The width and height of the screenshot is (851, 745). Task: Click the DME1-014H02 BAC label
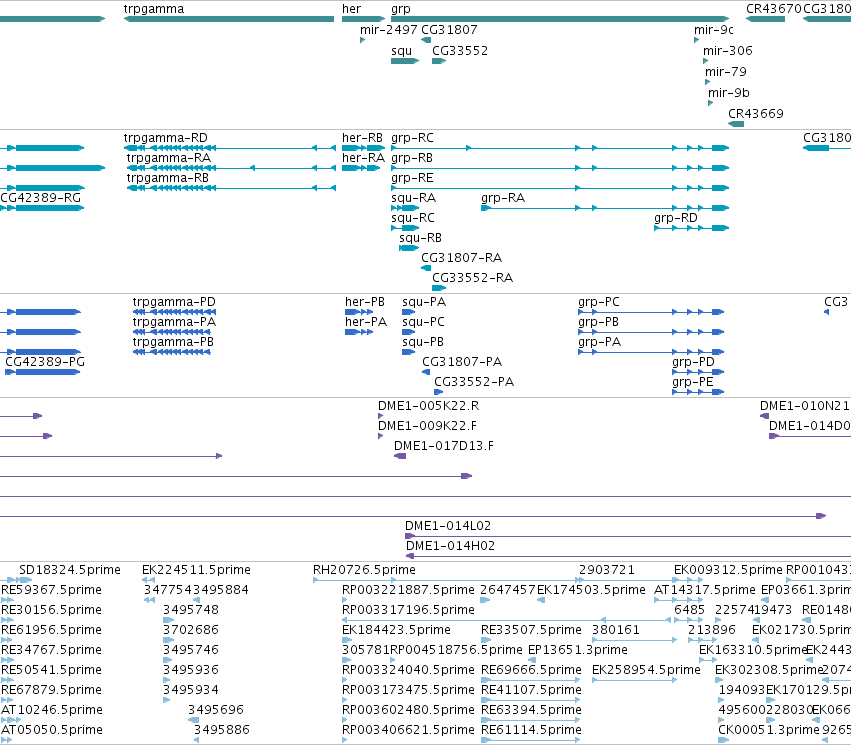pyautogui.click(x=450, y=546)
